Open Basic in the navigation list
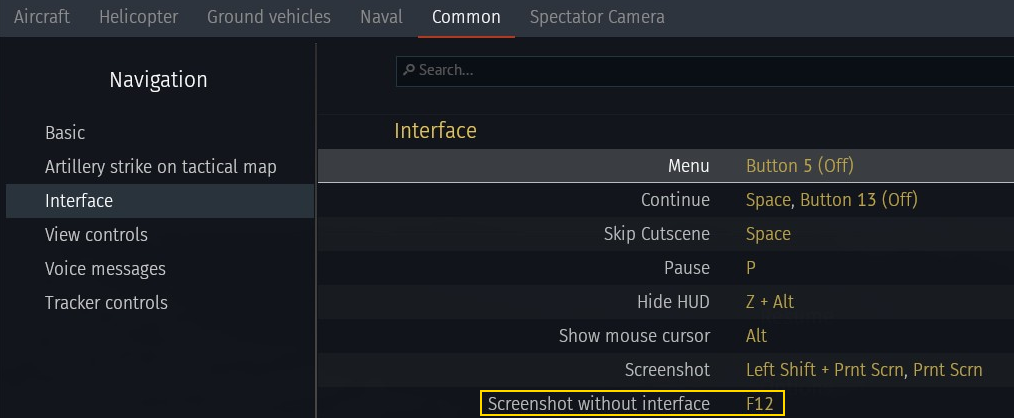The image size is (1014, 418). click(65, 133)
